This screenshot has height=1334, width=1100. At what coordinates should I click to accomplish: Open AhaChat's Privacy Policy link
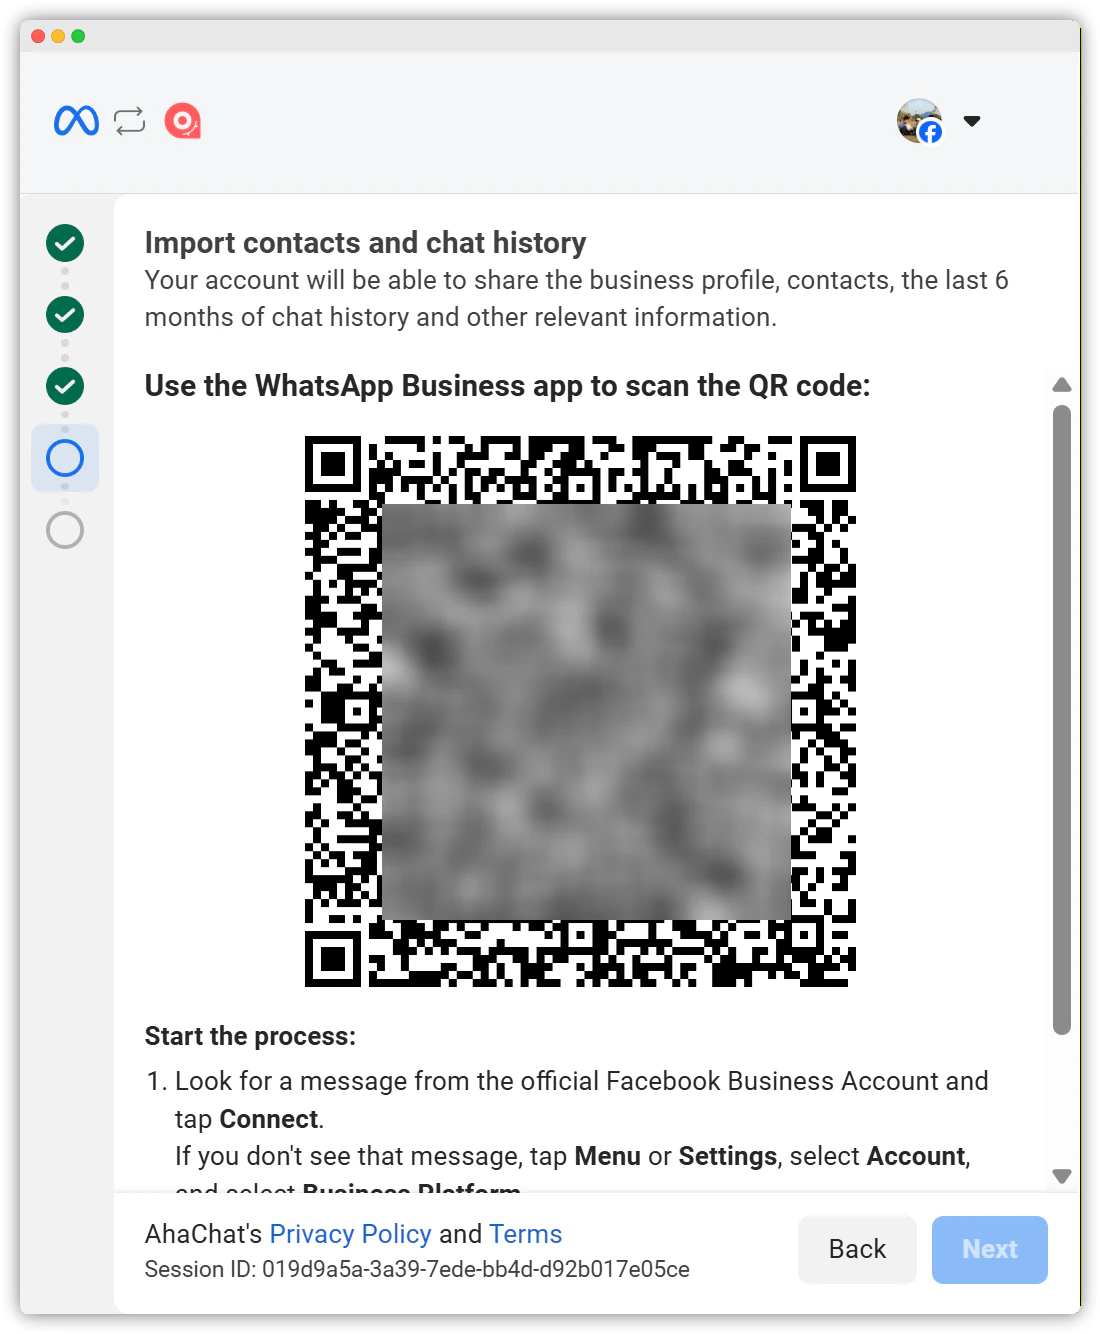(x=351, y=1234)
